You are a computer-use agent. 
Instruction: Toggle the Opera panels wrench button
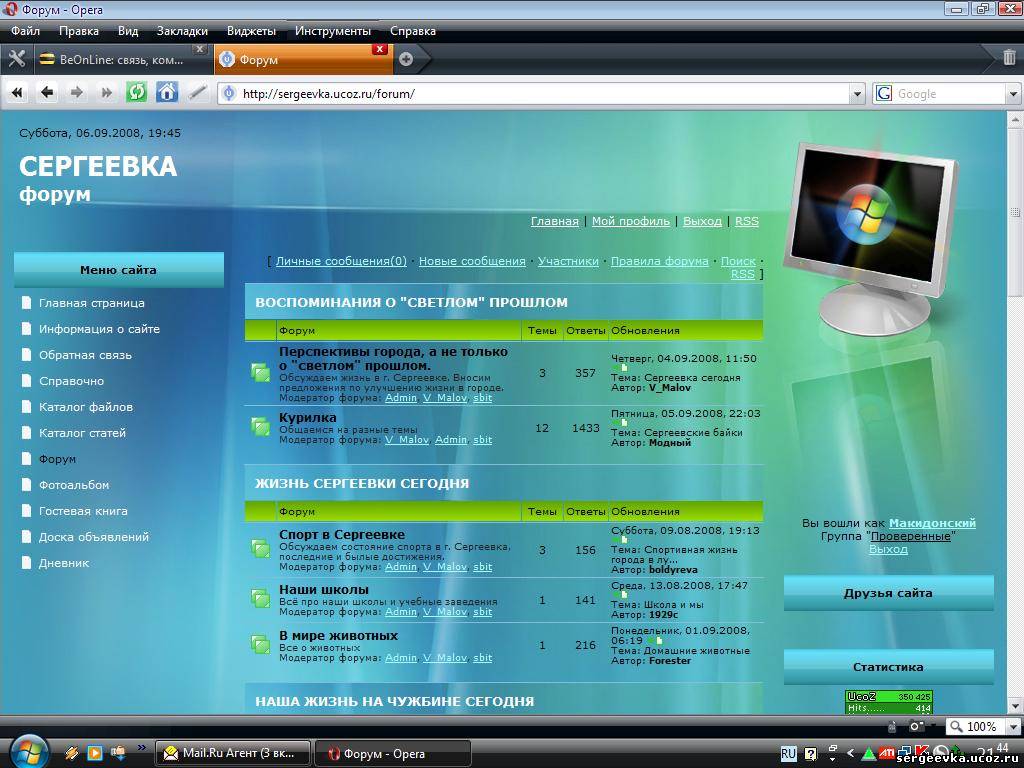tap(16, 59)
